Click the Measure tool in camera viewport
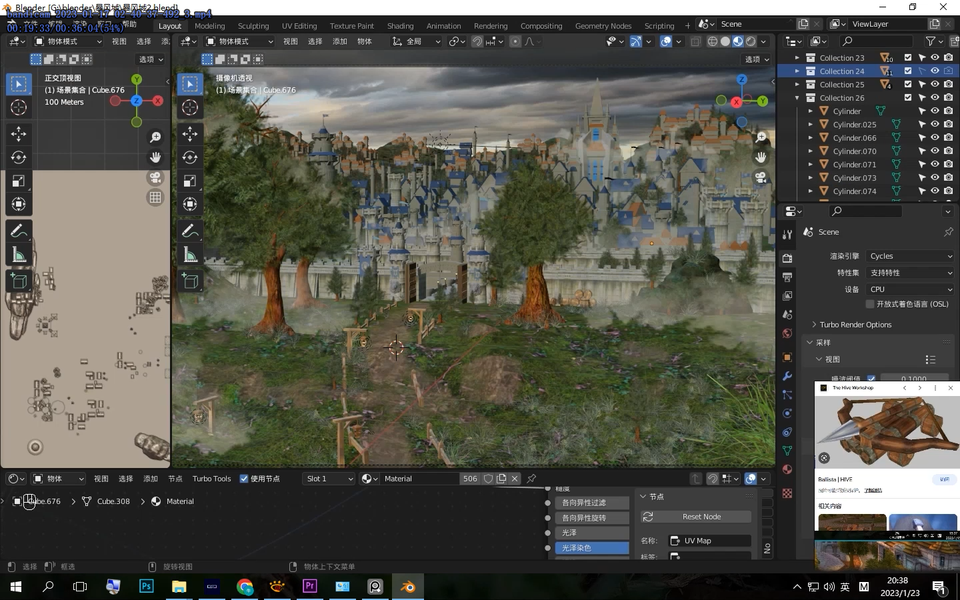The height and width of the screenshot is (600, 960). coord(190,255)
